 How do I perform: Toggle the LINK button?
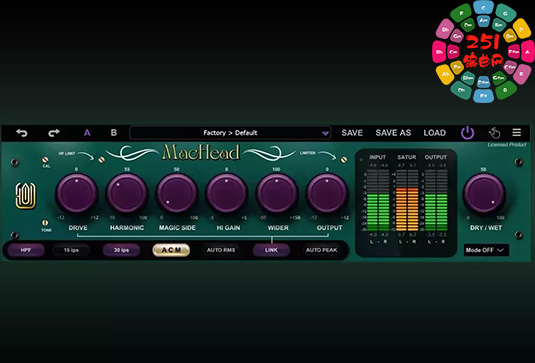[271, 250]
